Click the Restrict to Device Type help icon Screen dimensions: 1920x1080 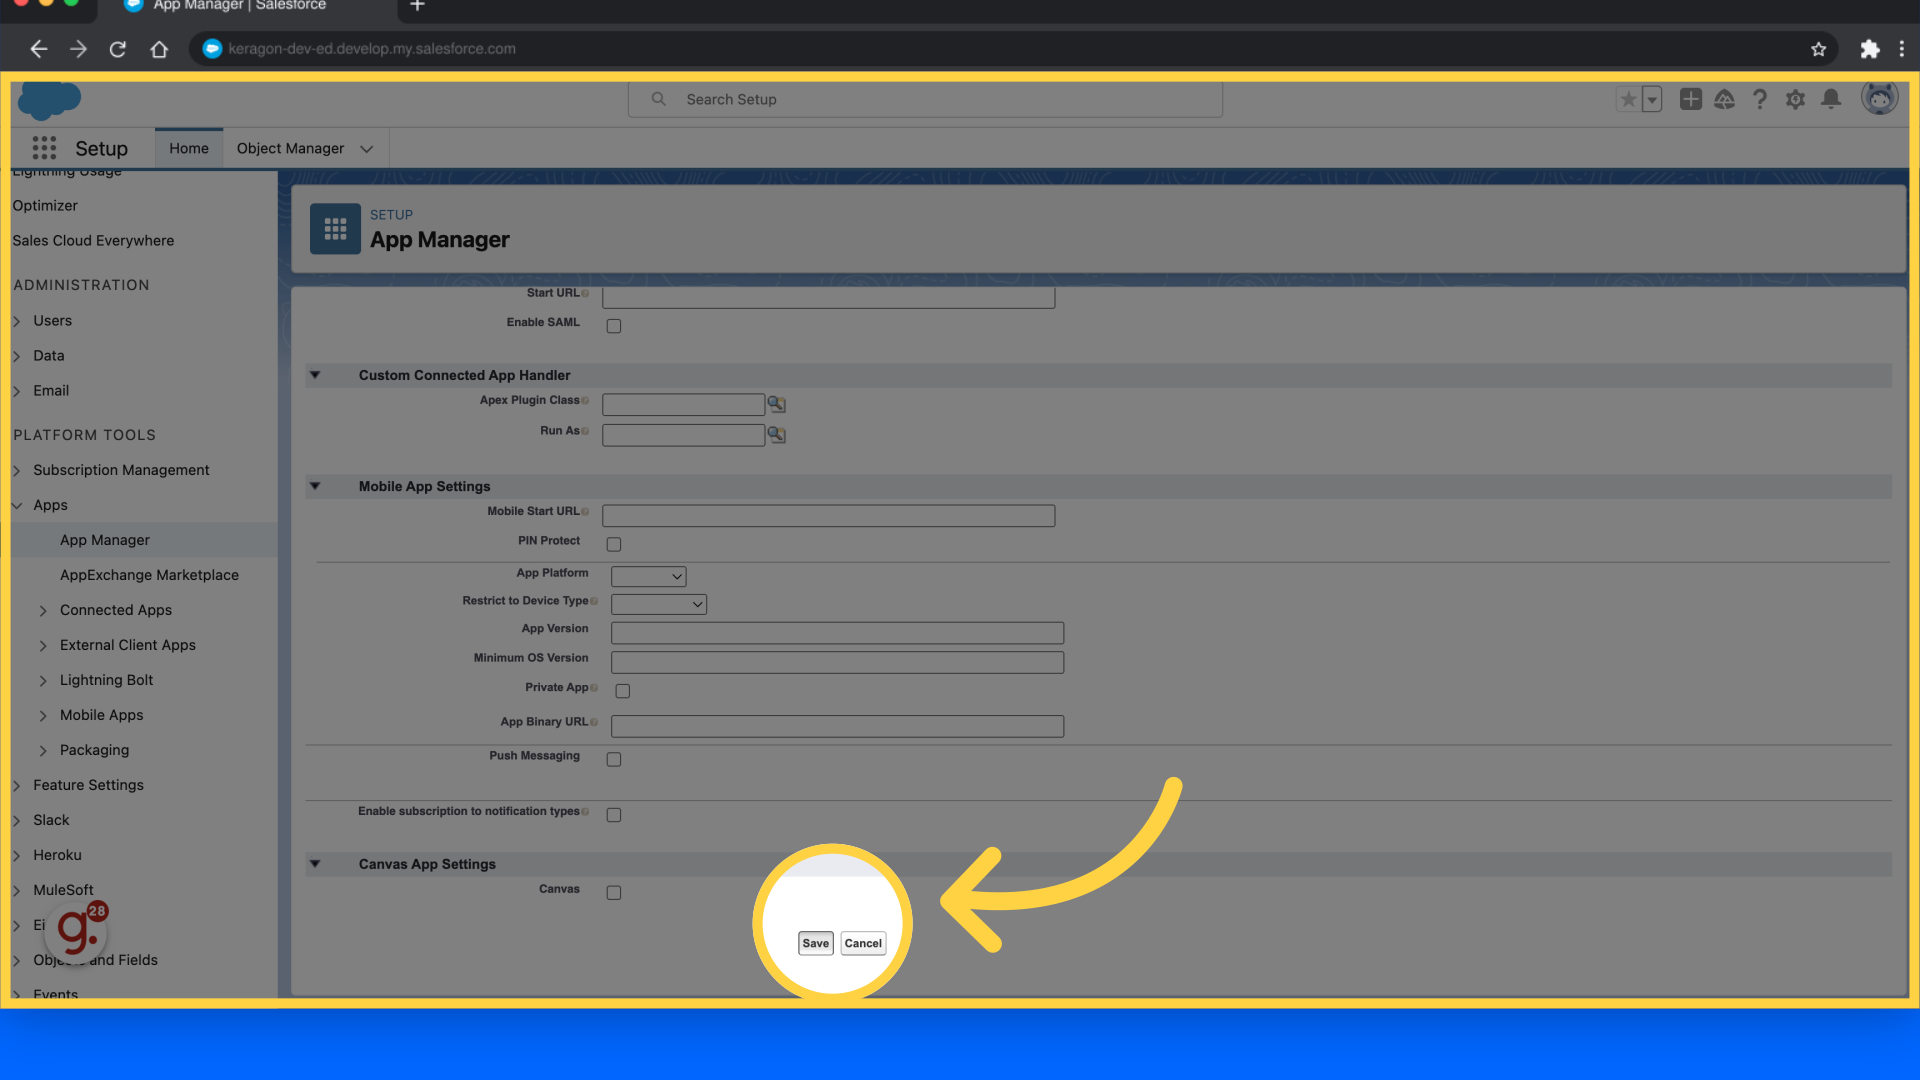pos(594,601)
